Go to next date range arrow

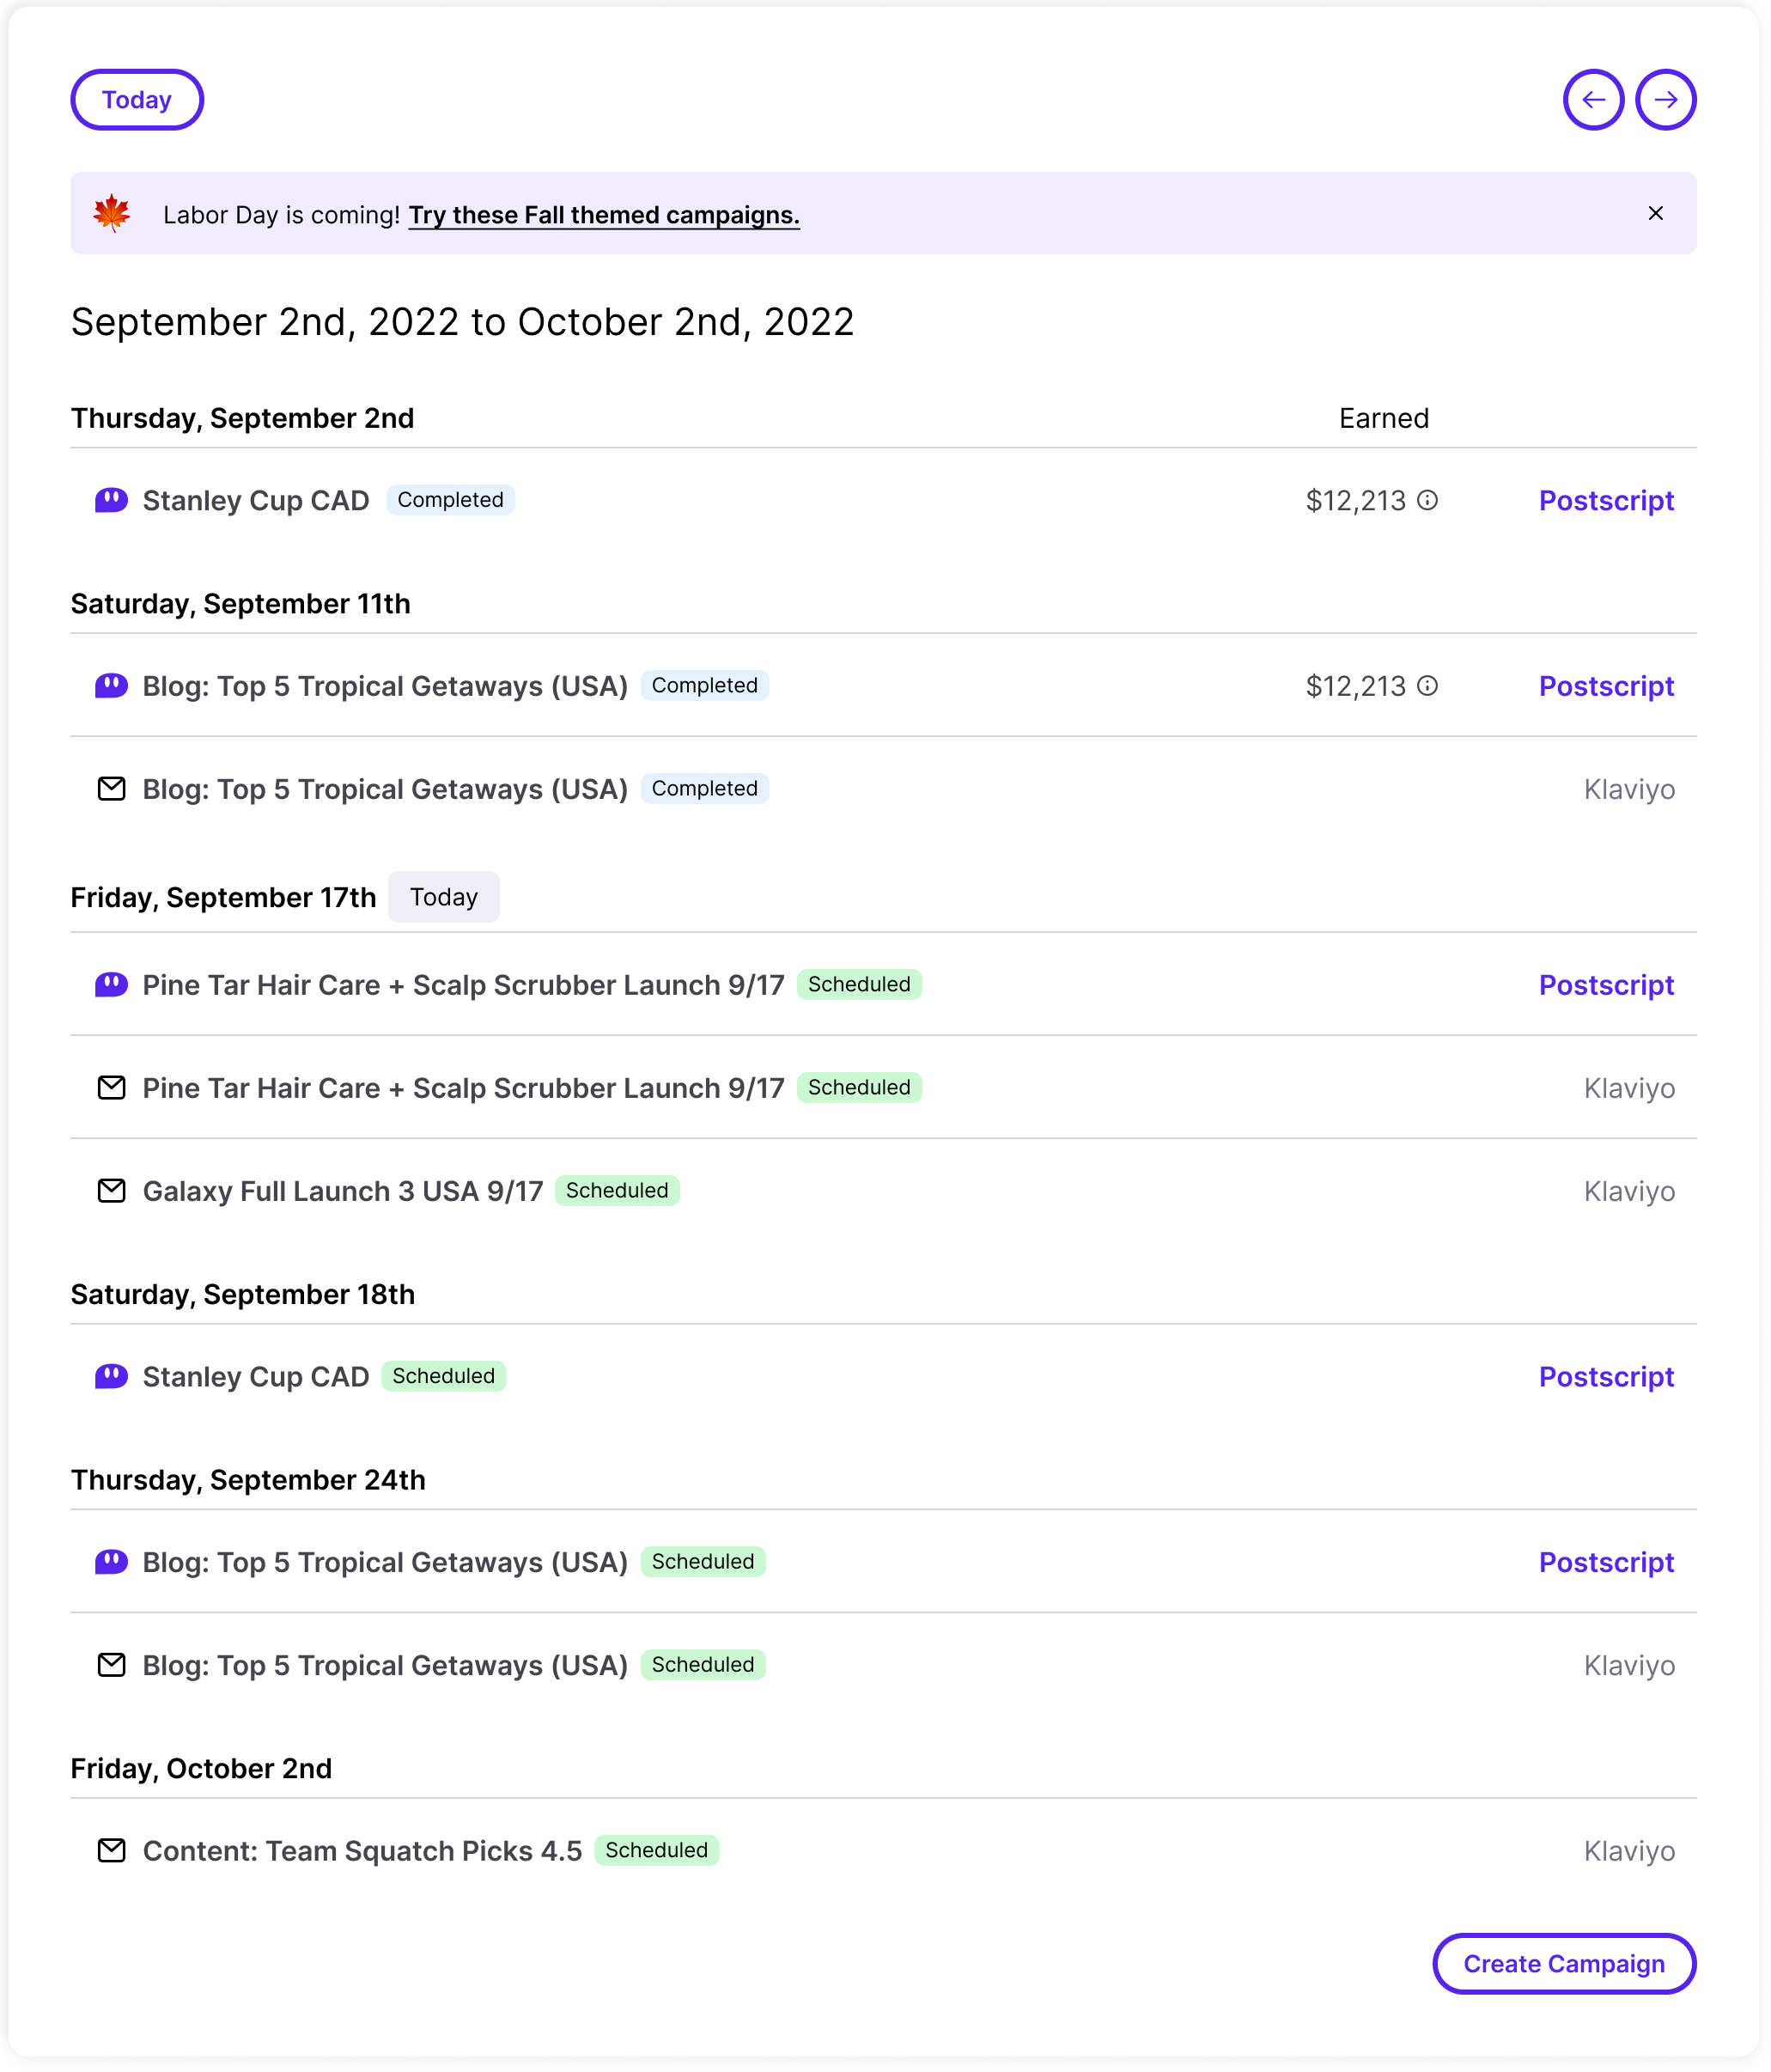click(x=1665, y=100)
